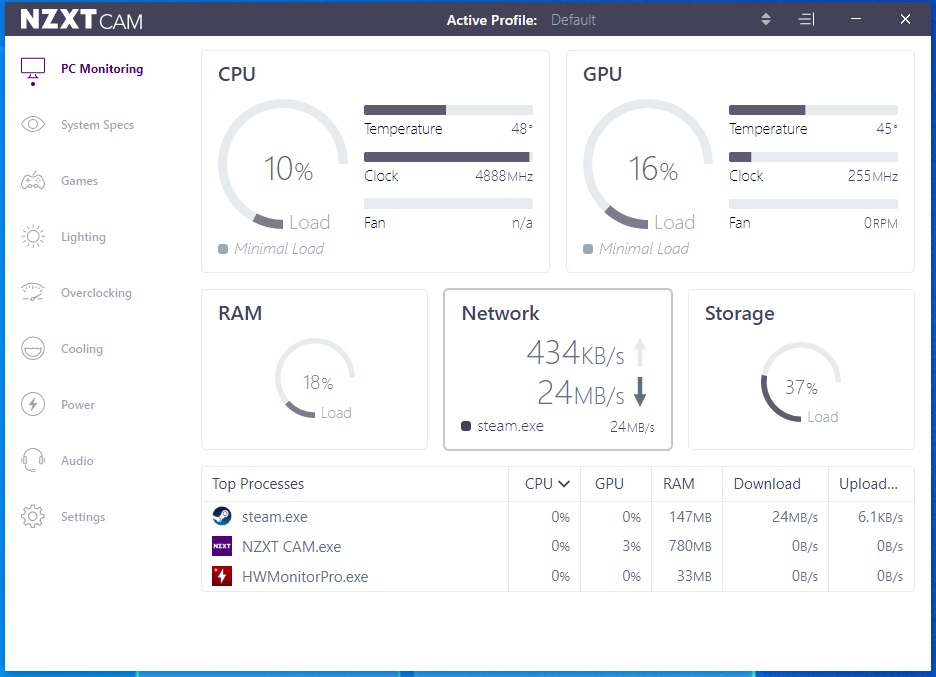Open the Overclocking section
Viewport: 936px width, 677px height.
tap(96, 293)
